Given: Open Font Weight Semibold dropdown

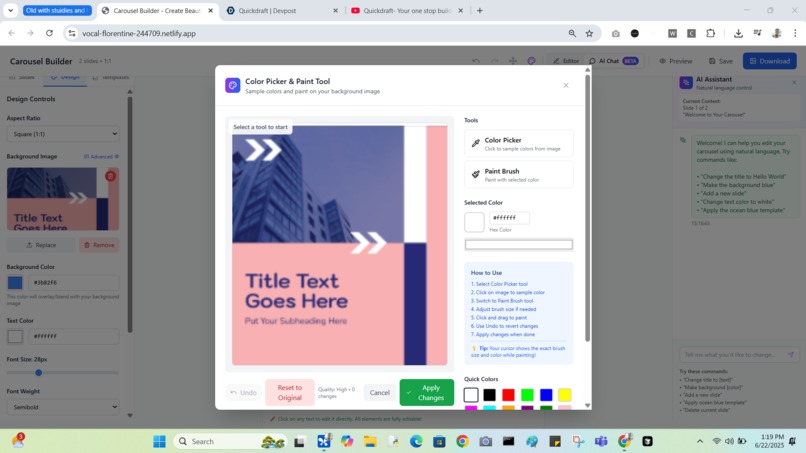Looking at the screenshot, I should point(63,407).
